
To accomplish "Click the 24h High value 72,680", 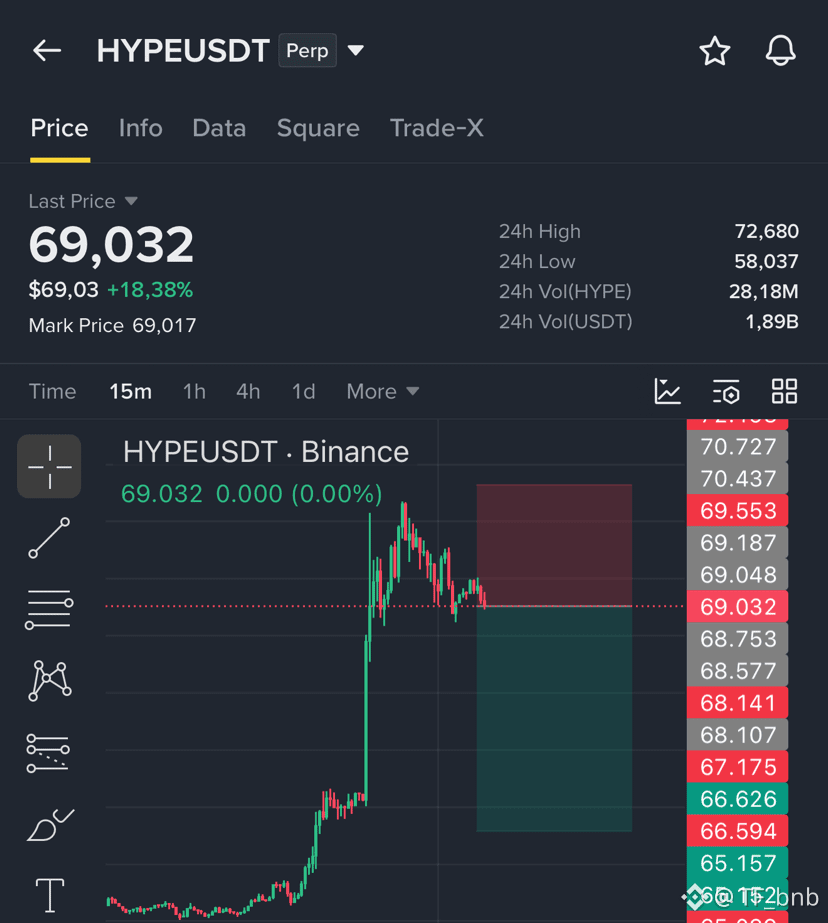I will pyautogui.click(x=766, y=231).
